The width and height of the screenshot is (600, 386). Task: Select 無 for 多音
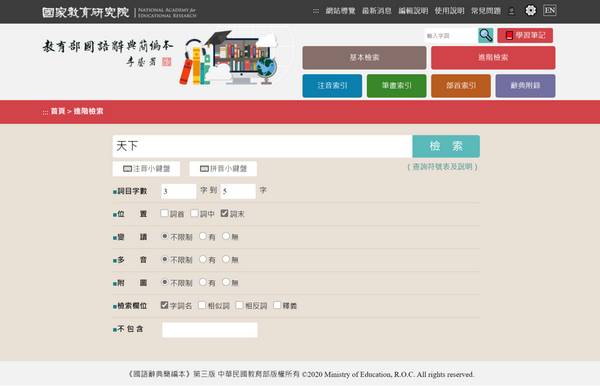(226, 259)
